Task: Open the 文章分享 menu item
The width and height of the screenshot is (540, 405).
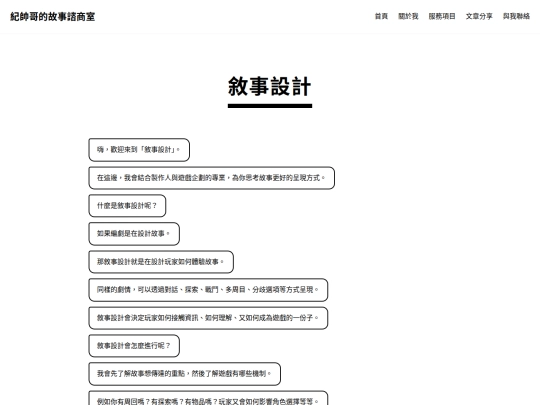Action: click(x=479, y=16)
